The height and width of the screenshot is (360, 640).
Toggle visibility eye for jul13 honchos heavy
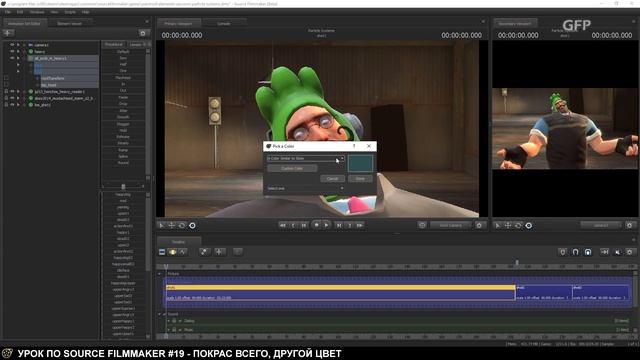[x=12, y=91]
